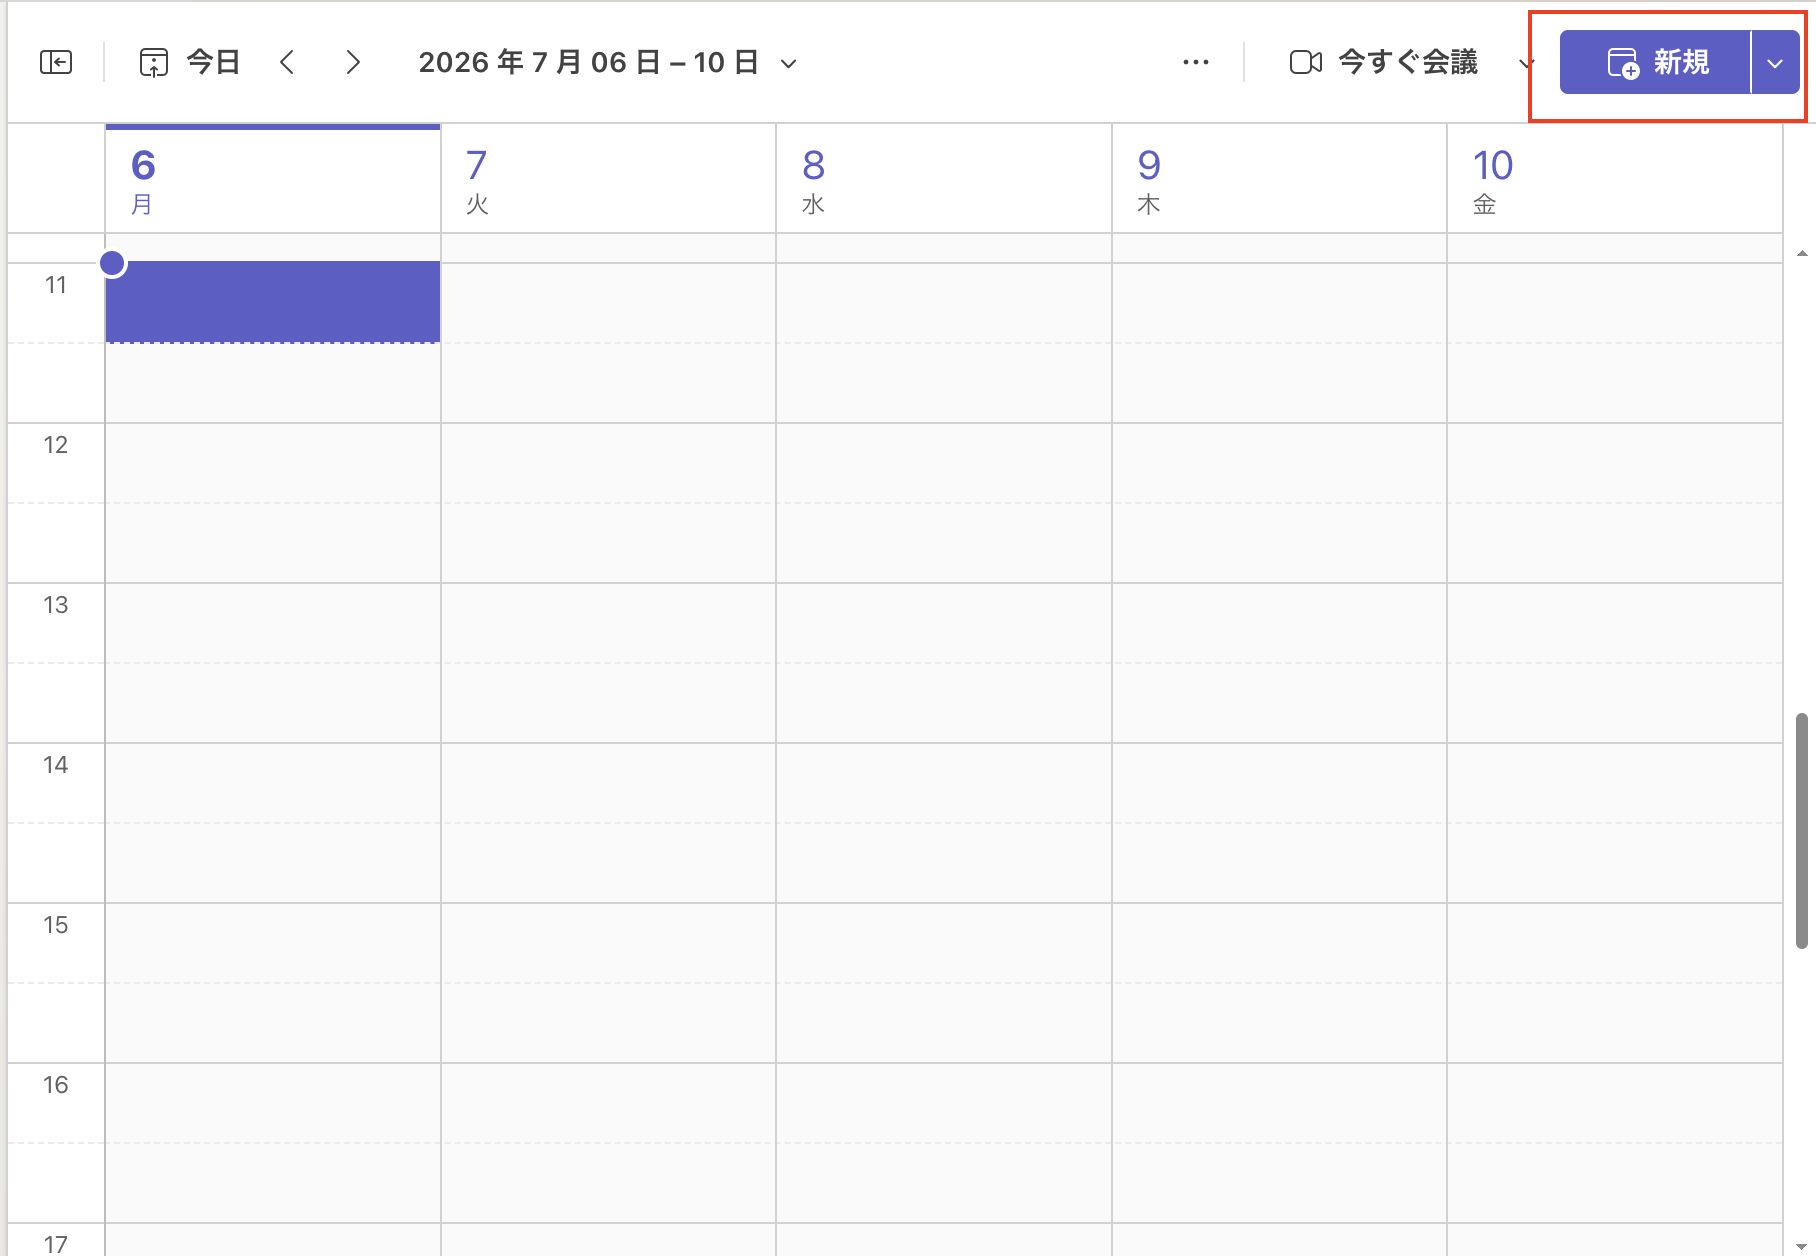The width and height of the screenshot is (1816, 1256).
Task: Expand the 今すぐ会議 dropdown chevron
Action: coord(1526,64)
